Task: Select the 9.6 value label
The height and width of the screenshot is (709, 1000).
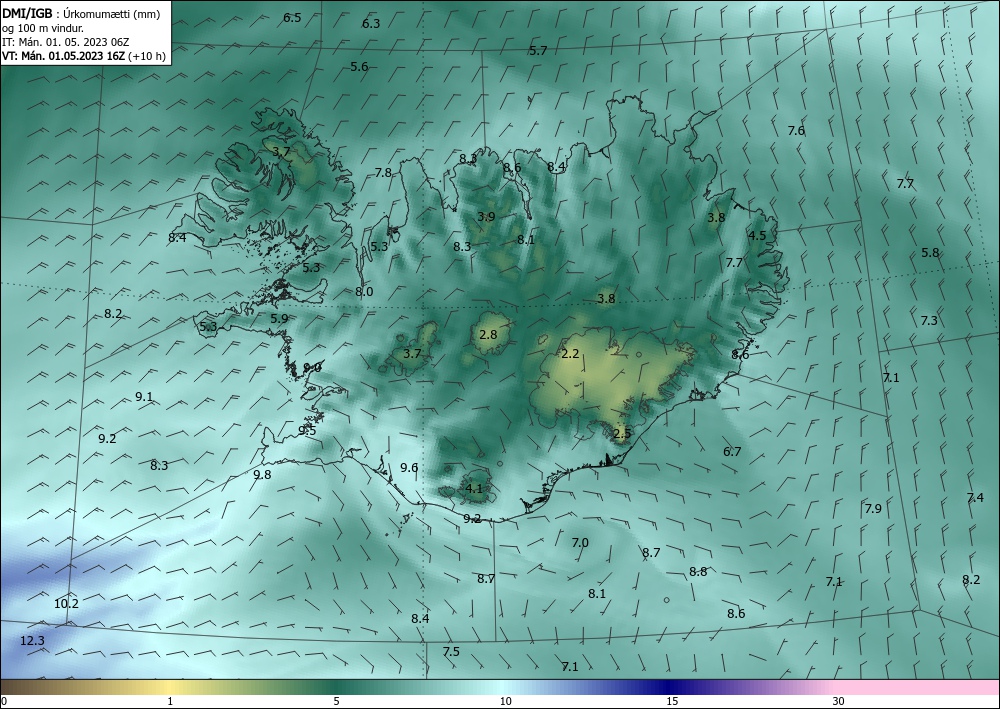Action: [x=409, y=468]
